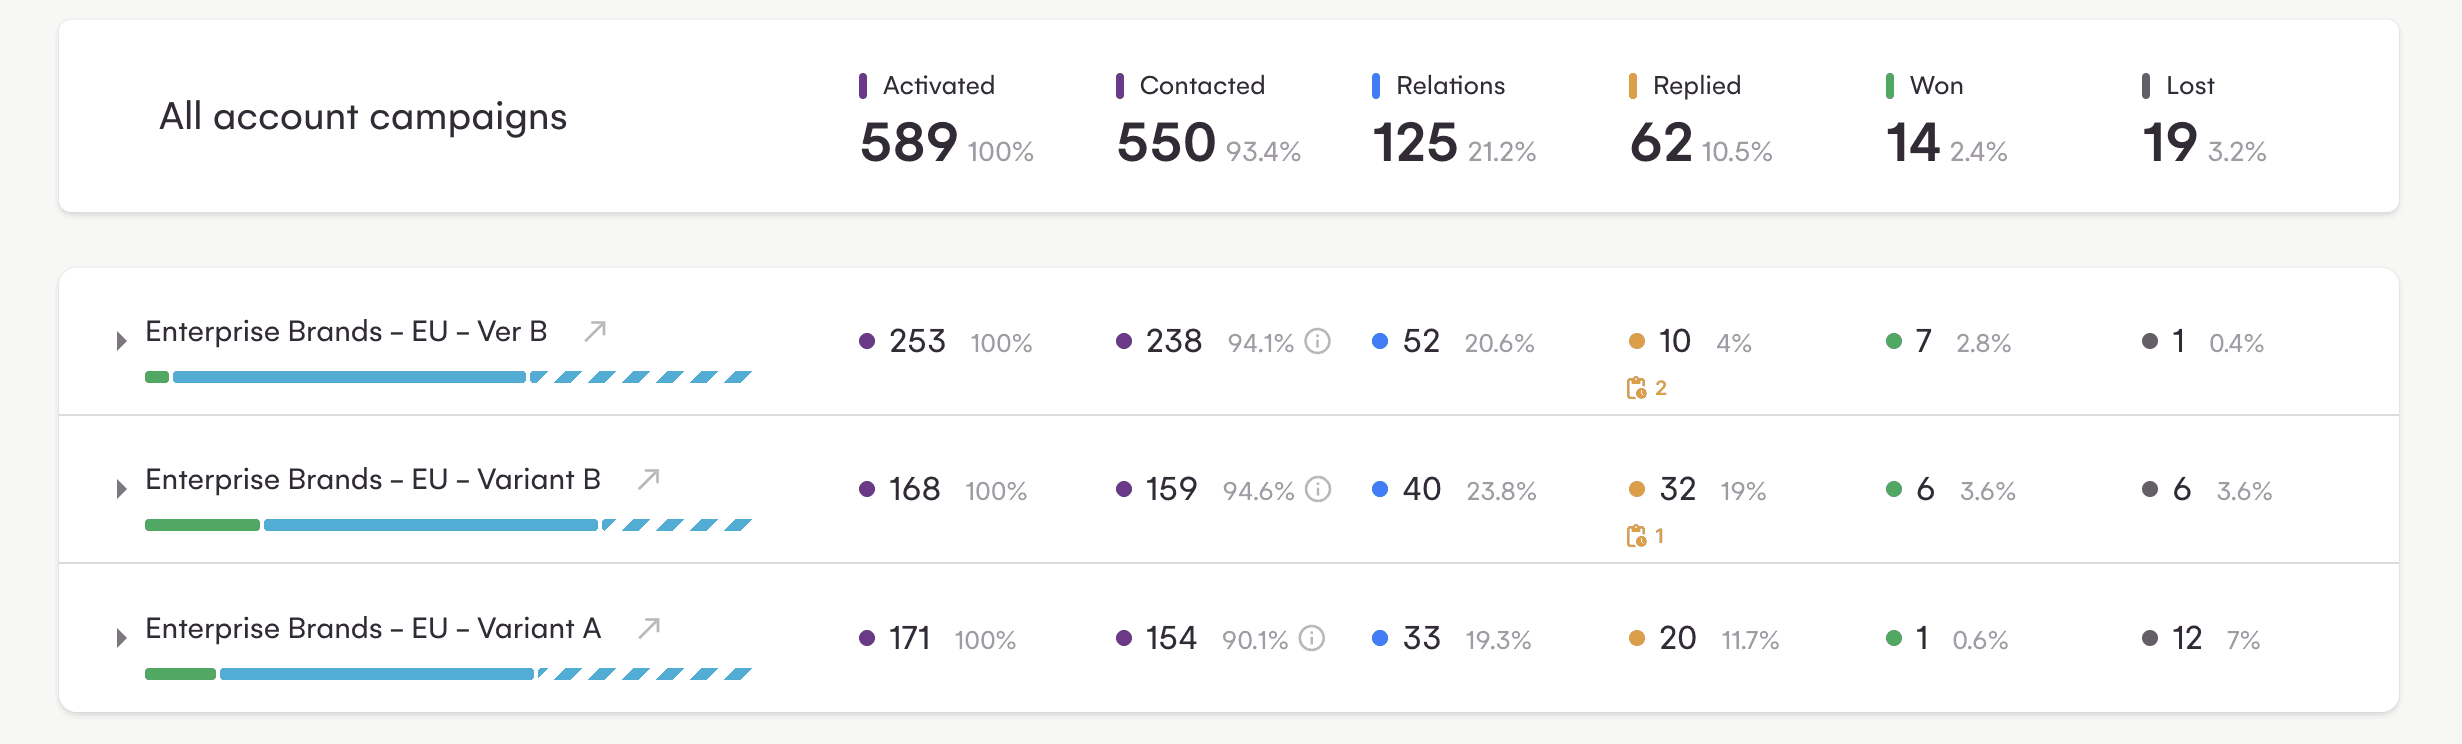The width and height of the screenshot is (2462, 744).
Task: Click info icon next to 90.1% contacted
Action: point(1312,638)
